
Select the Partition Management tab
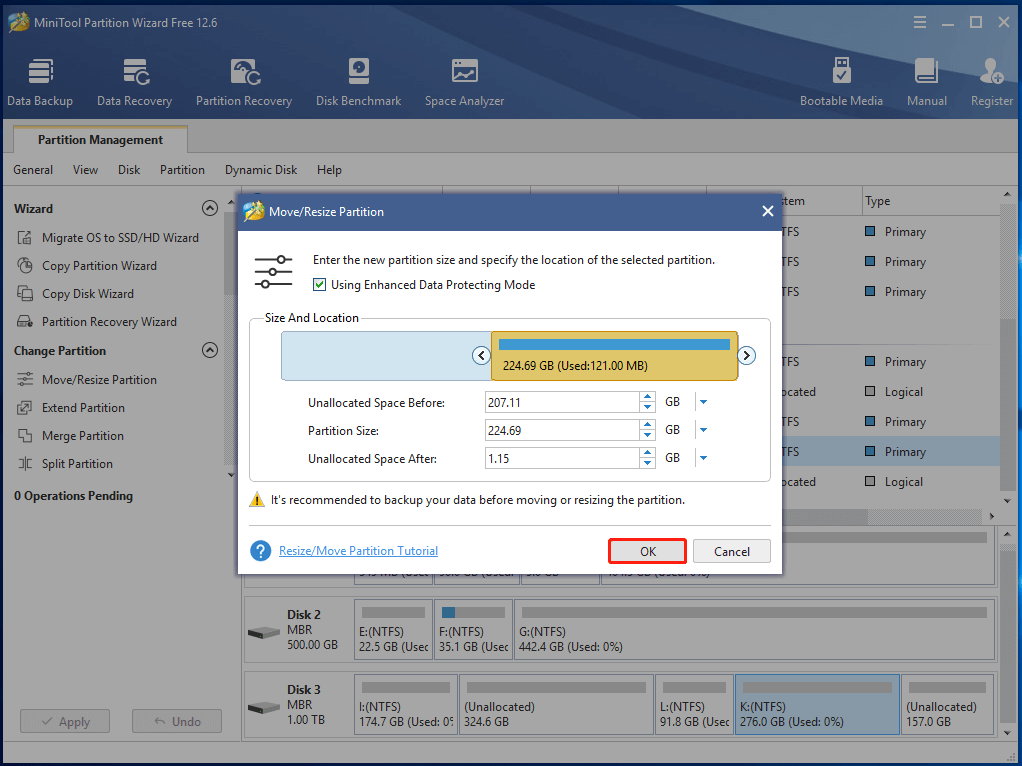[100, 140]
